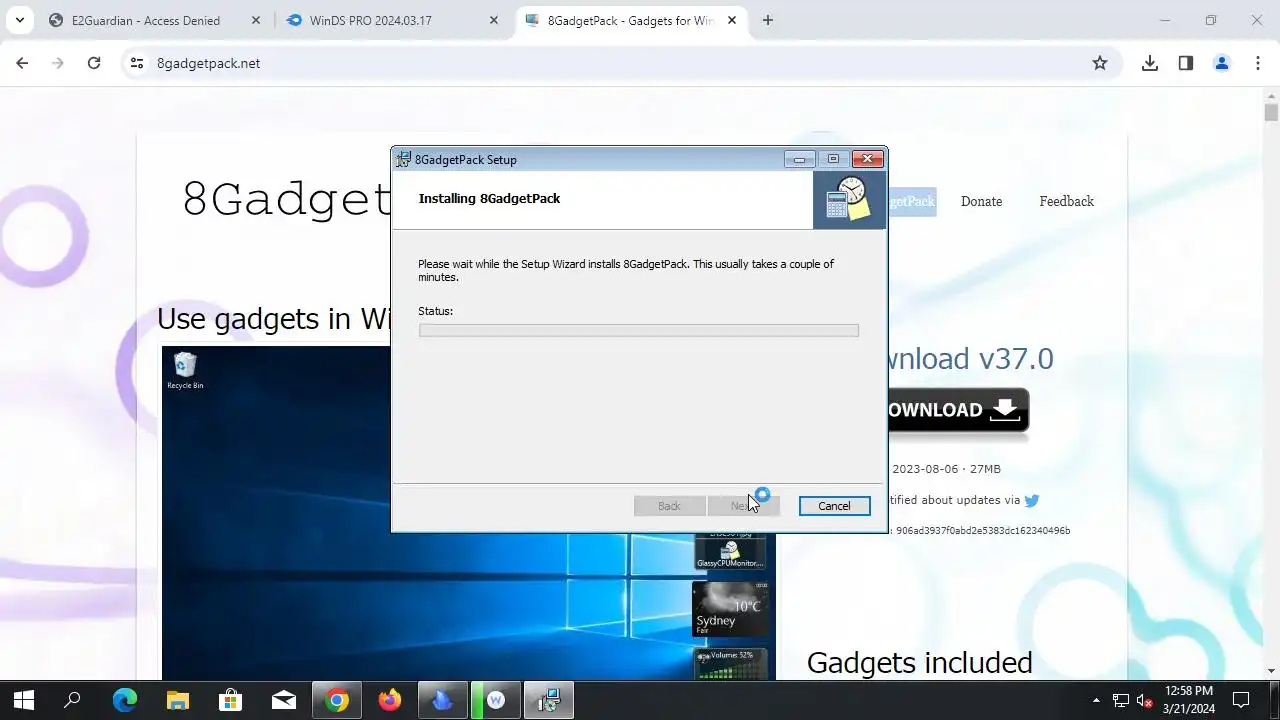Click the calculator and clock installer banner image
The height and width of the screenshot is (720, 1280).
(849, 200)
